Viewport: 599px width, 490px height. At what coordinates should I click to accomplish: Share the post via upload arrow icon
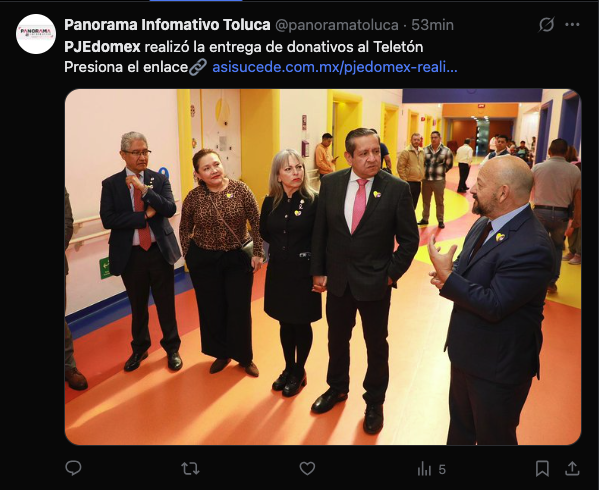(x=572, y=468)
